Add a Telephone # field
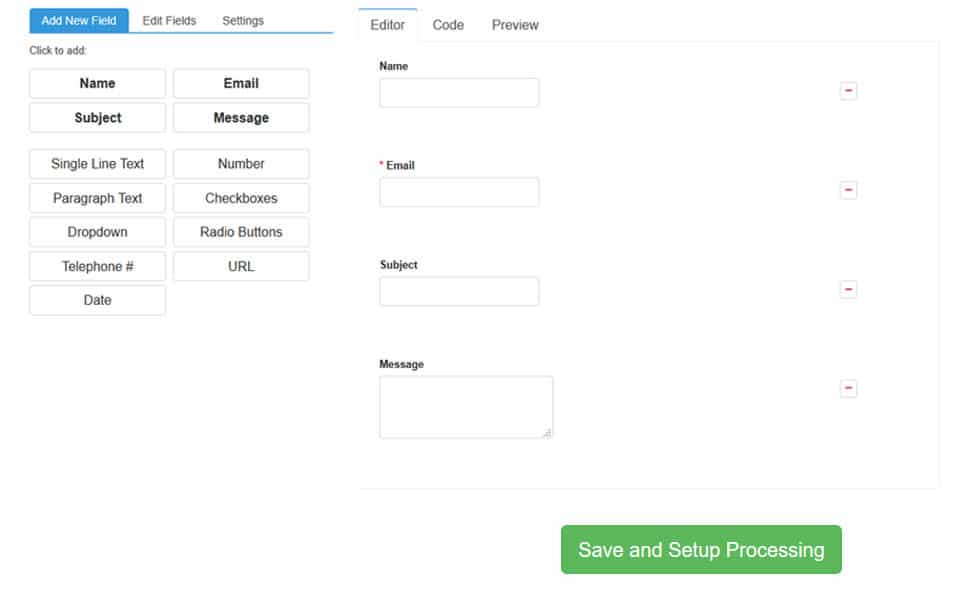The height and width of the screenshot is (600, 954). 98,266
